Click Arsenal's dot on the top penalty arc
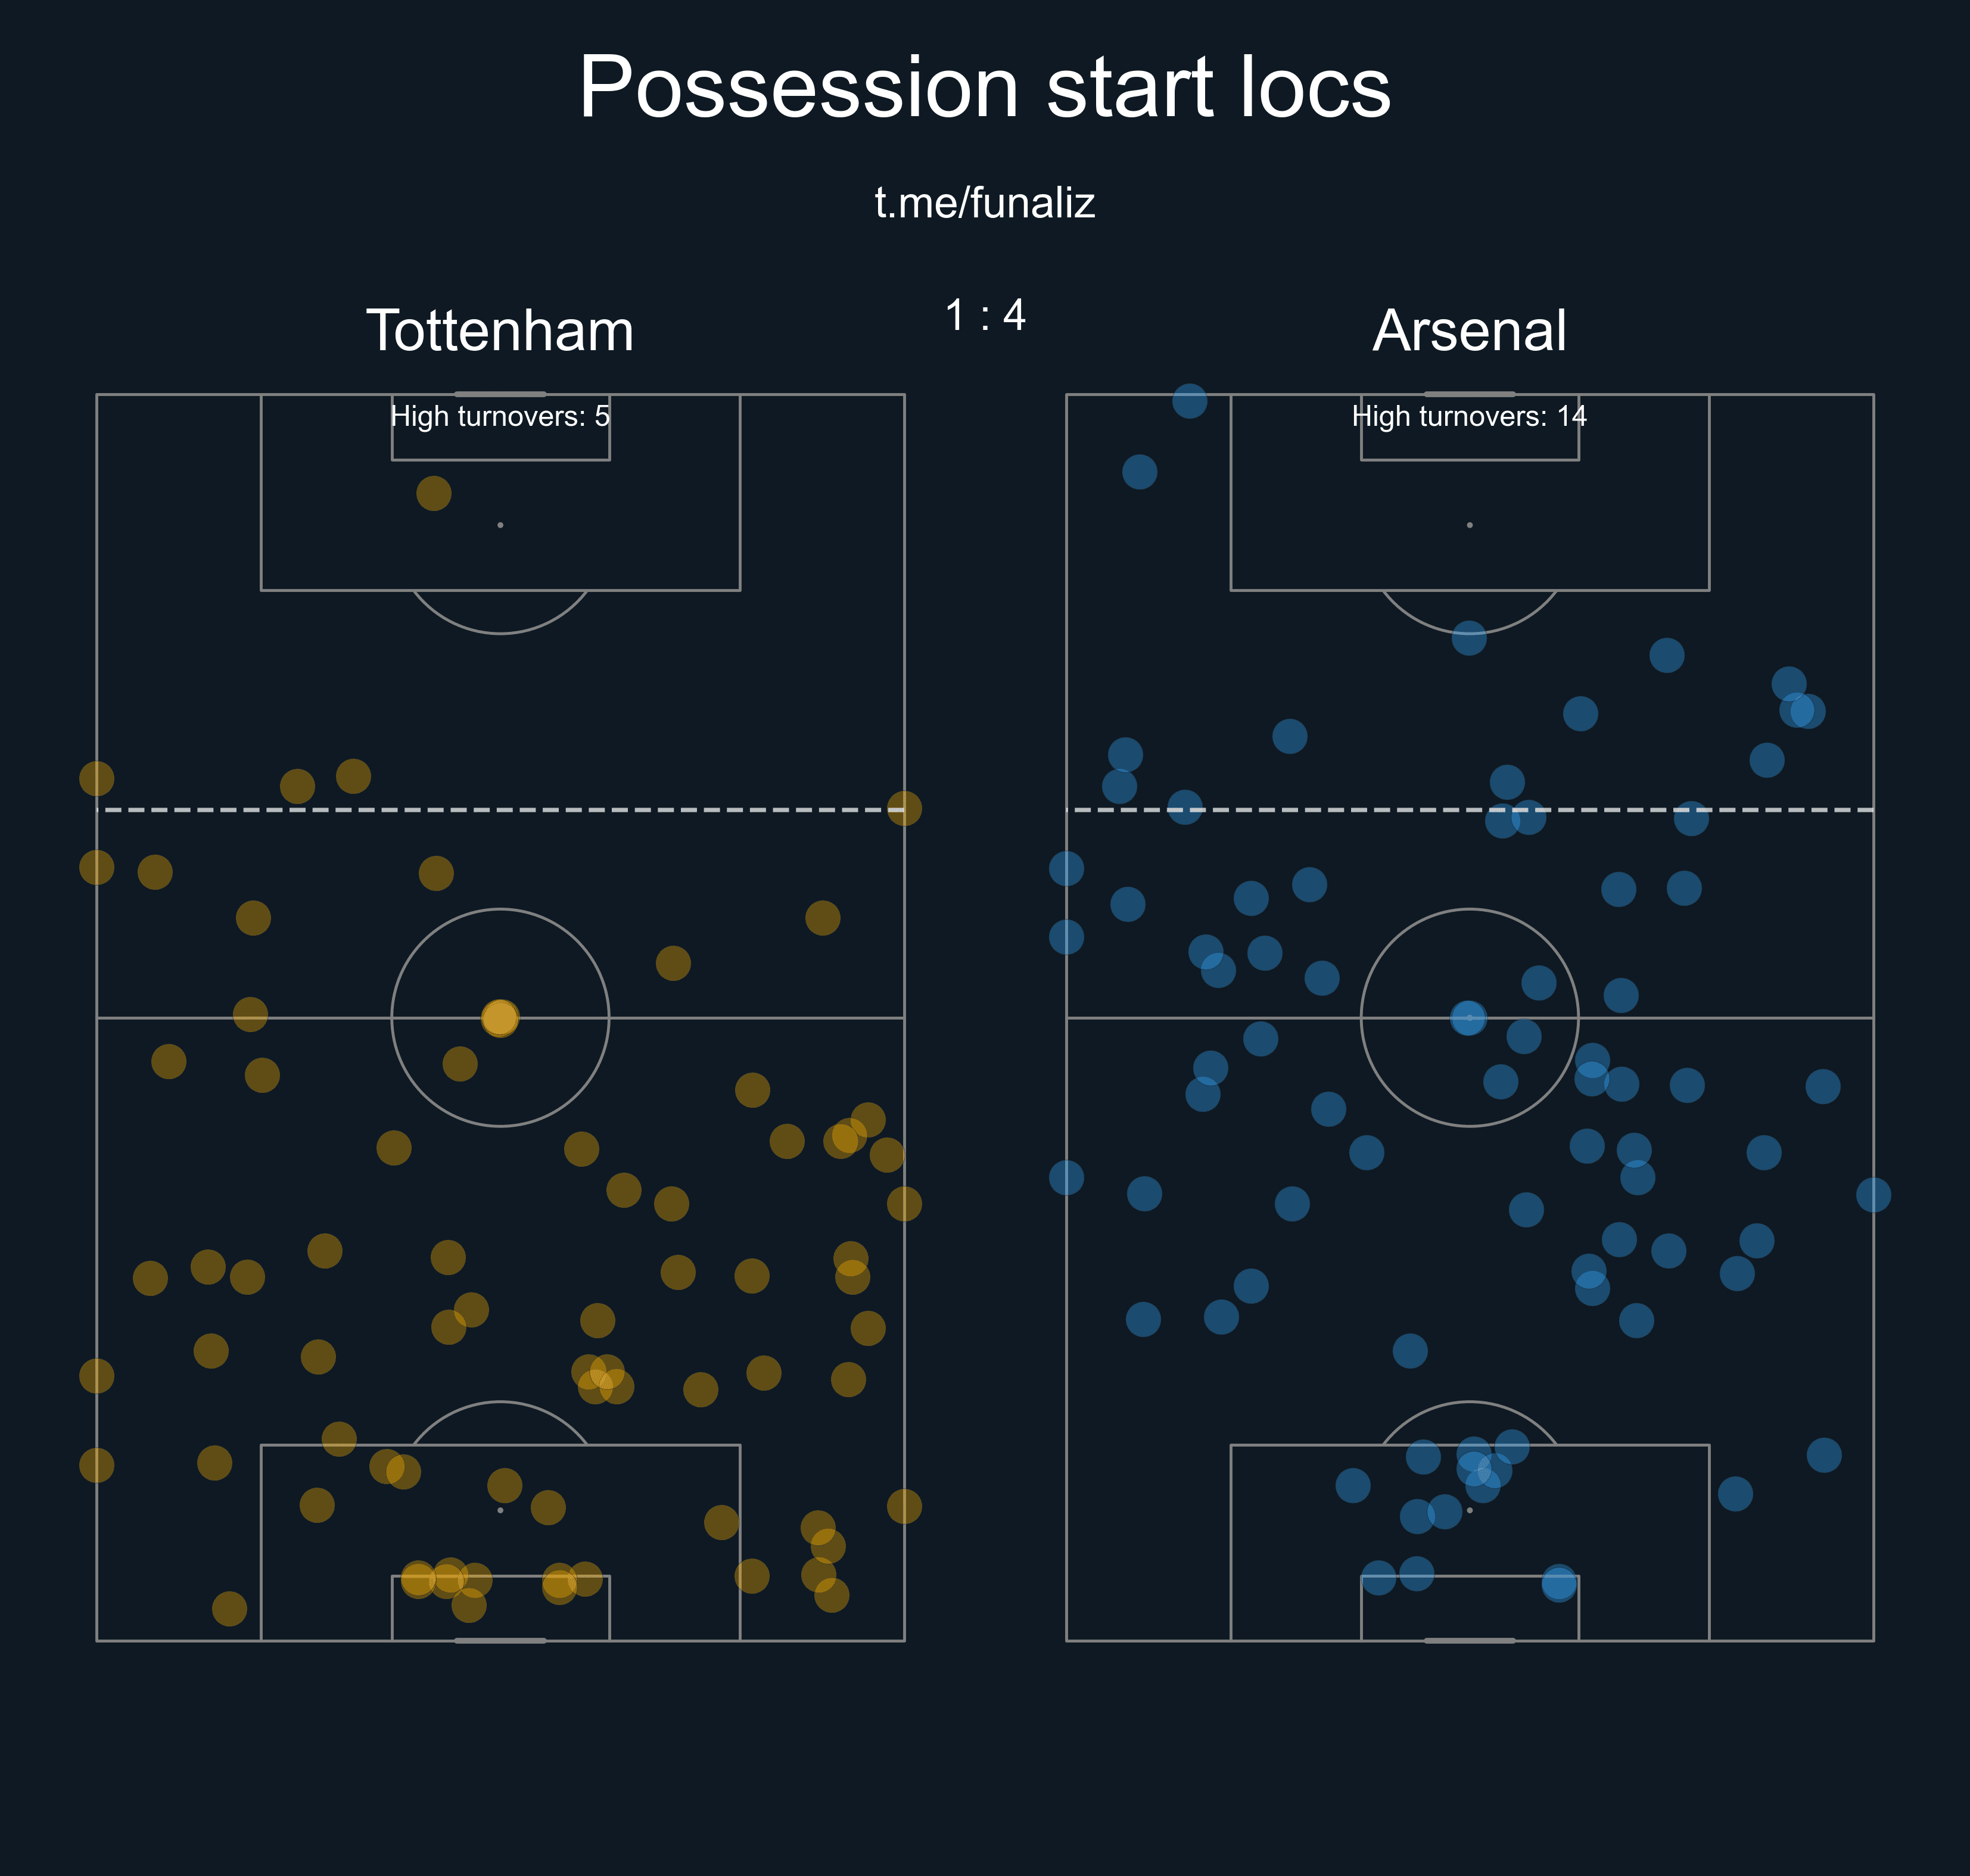The width and height of the screenshot is (1970, 1876). 1469,637
